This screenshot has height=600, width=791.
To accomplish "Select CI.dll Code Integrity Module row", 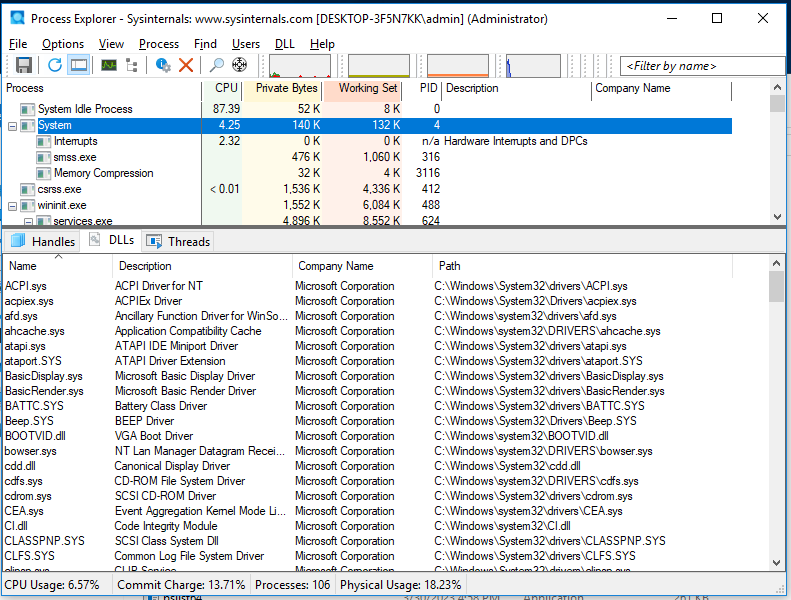I will 367,526.
